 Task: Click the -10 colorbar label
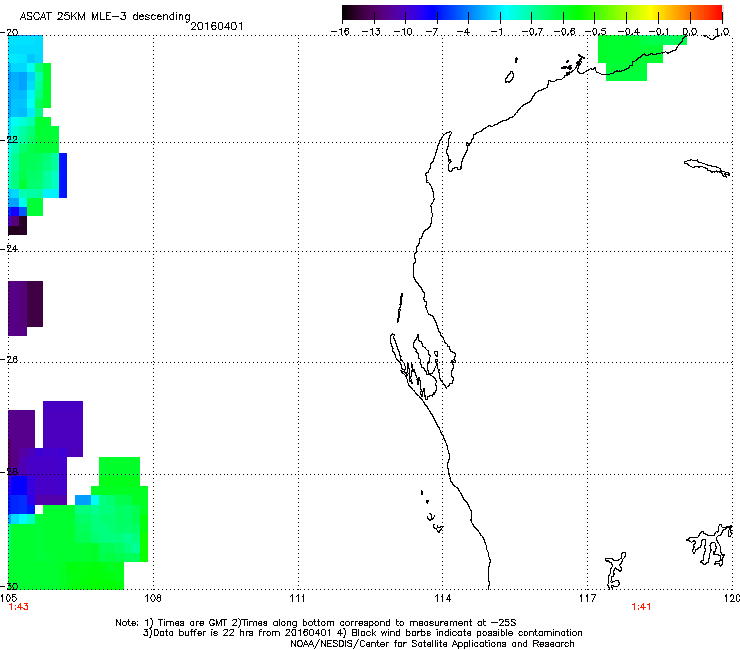(403, 32)
